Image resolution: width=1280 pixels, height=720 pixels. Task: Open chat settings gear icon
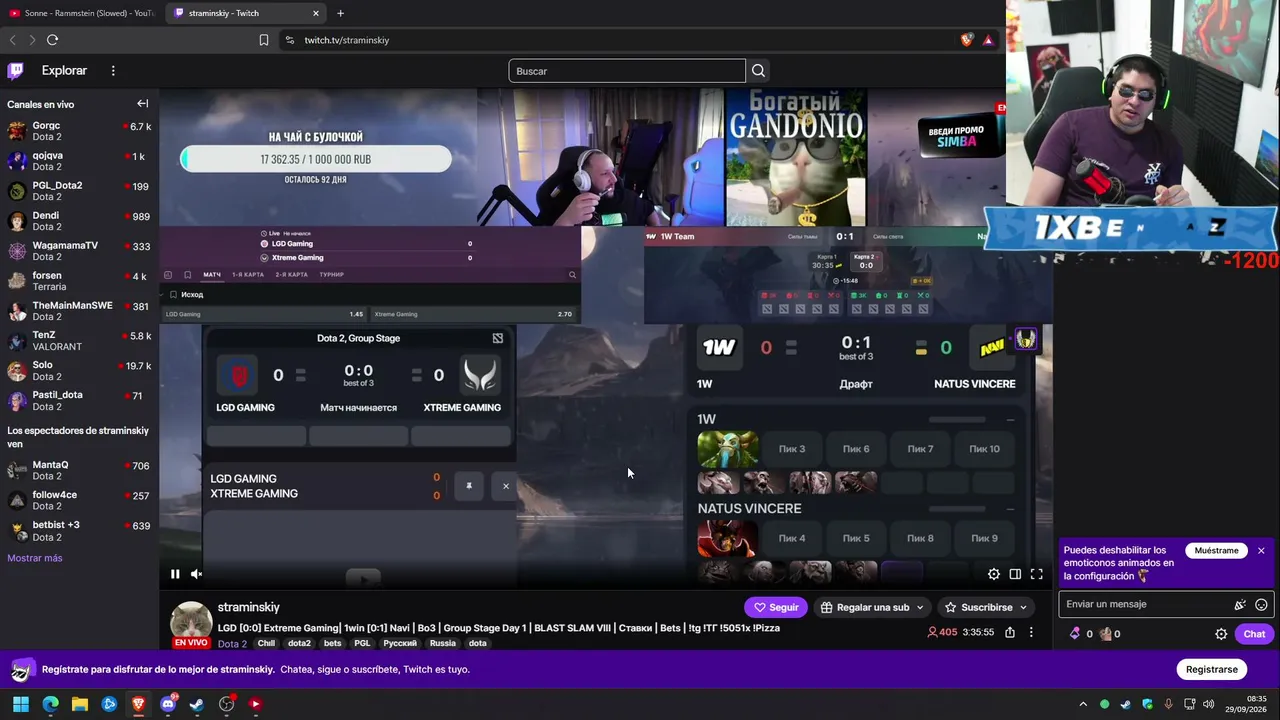click(x=1221, y=634)
